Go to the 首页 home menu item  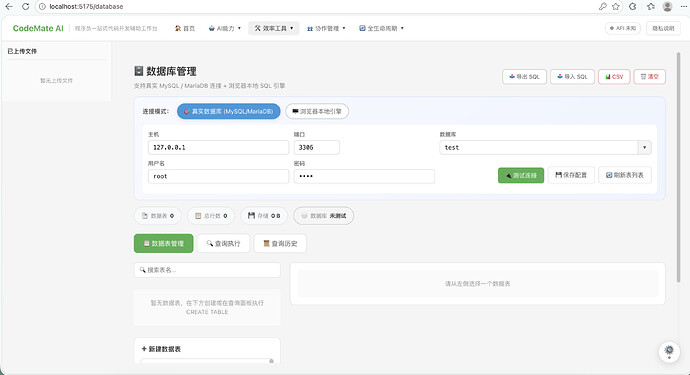(184, 28)
